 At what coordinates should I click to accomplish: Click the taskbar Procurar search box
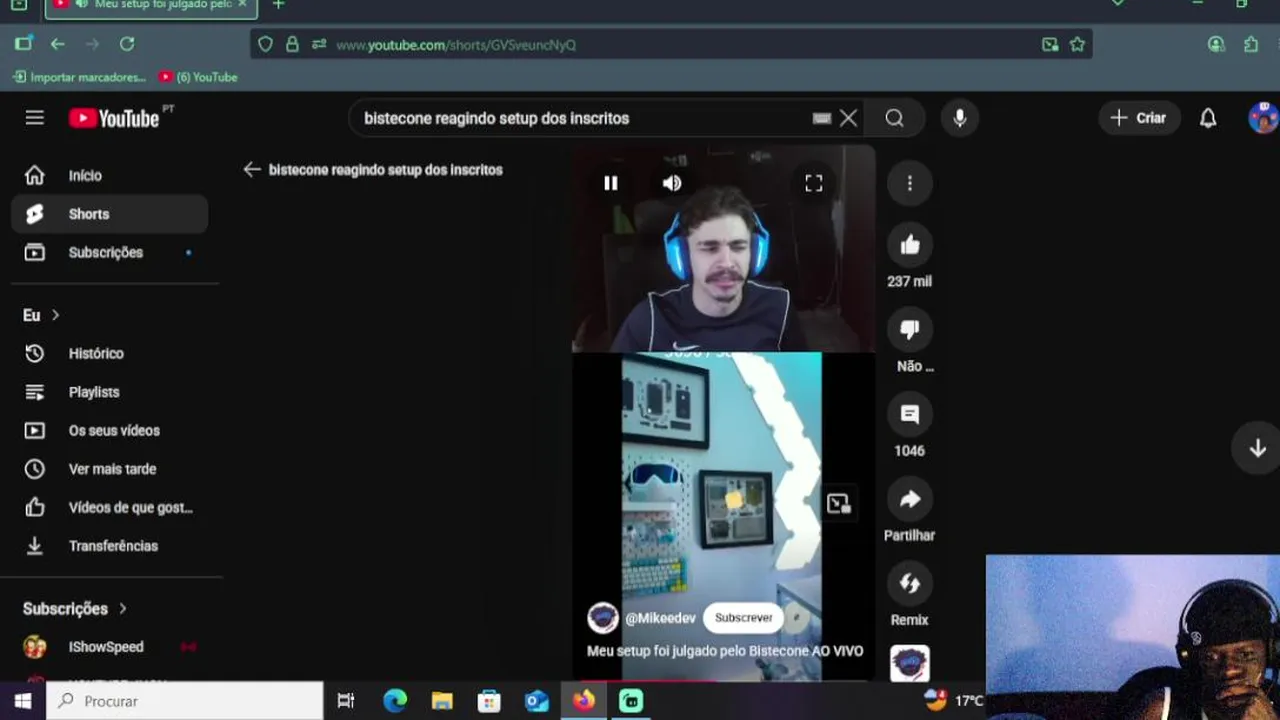point(185,701)
